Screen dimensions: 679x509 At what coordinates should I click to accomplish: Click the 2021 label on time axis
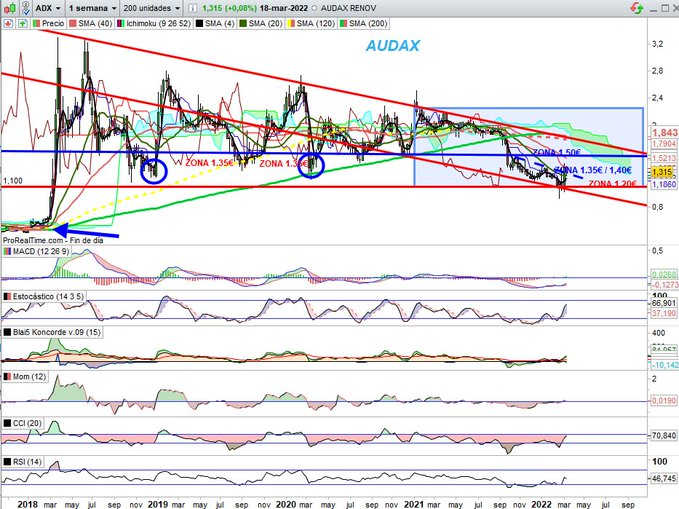tap(414, 504)
